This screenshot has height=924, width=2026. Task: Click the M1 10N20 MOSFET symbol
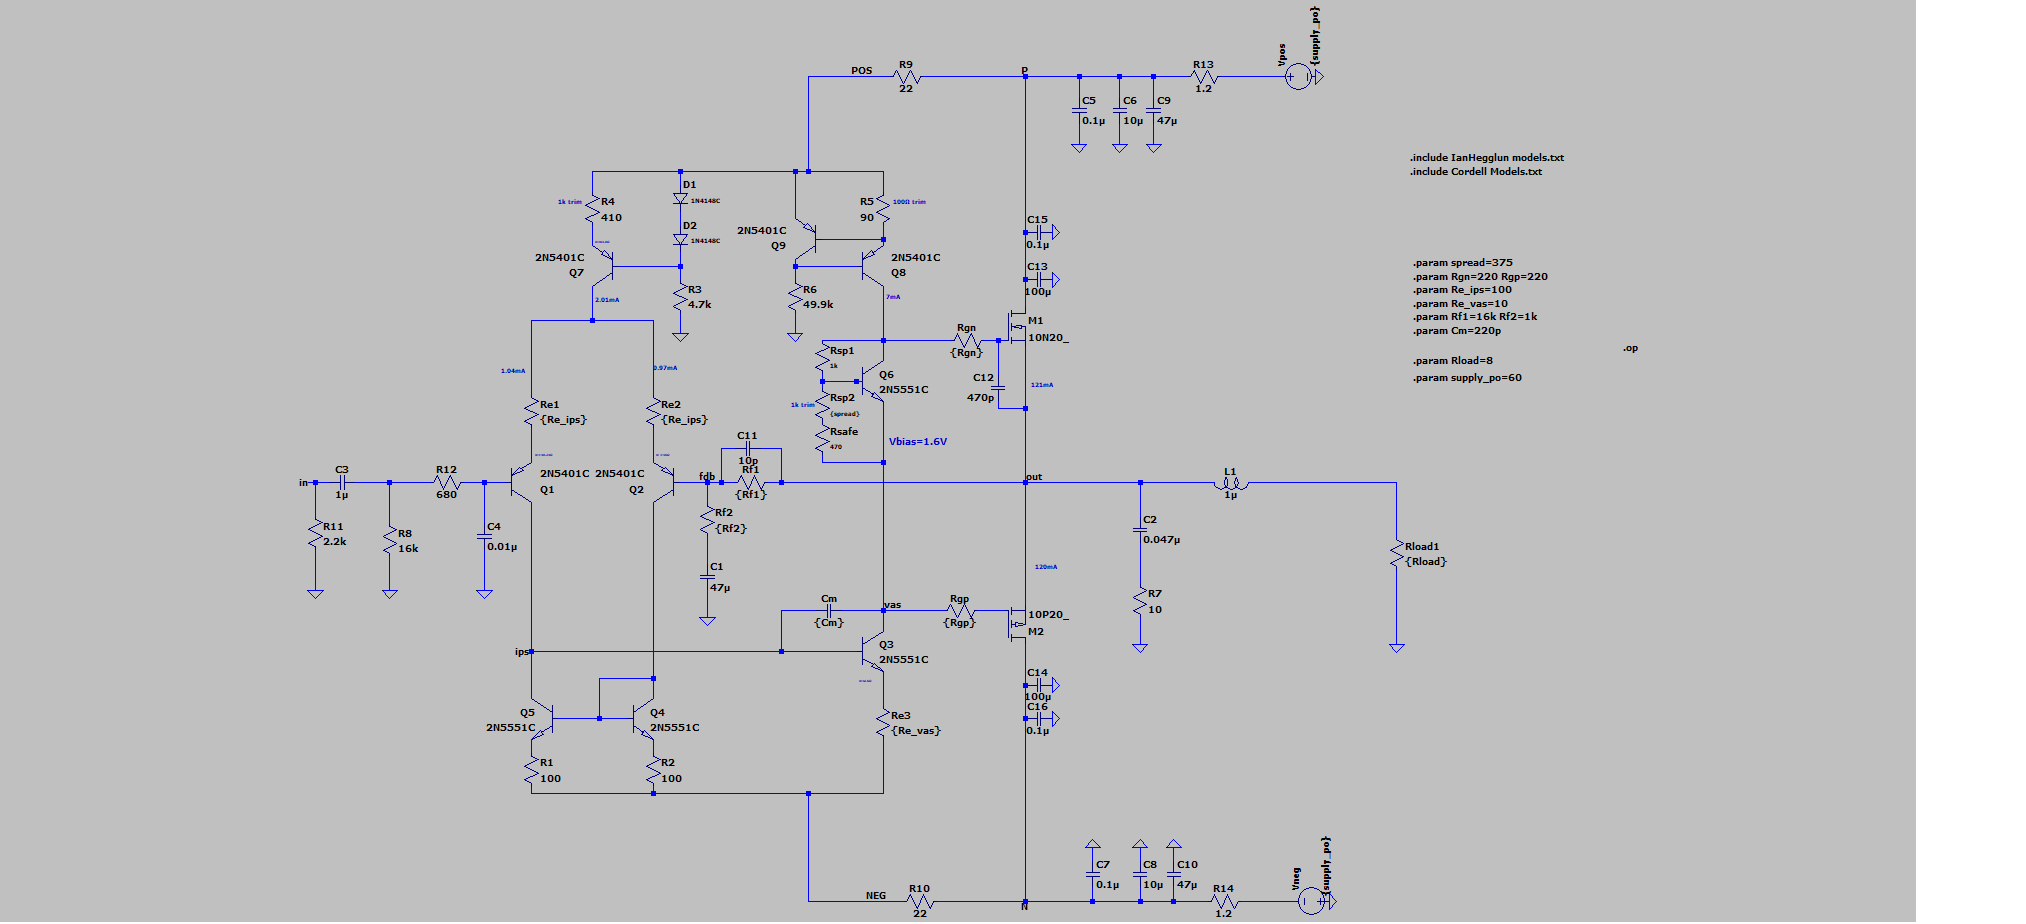coord(1017,326)
